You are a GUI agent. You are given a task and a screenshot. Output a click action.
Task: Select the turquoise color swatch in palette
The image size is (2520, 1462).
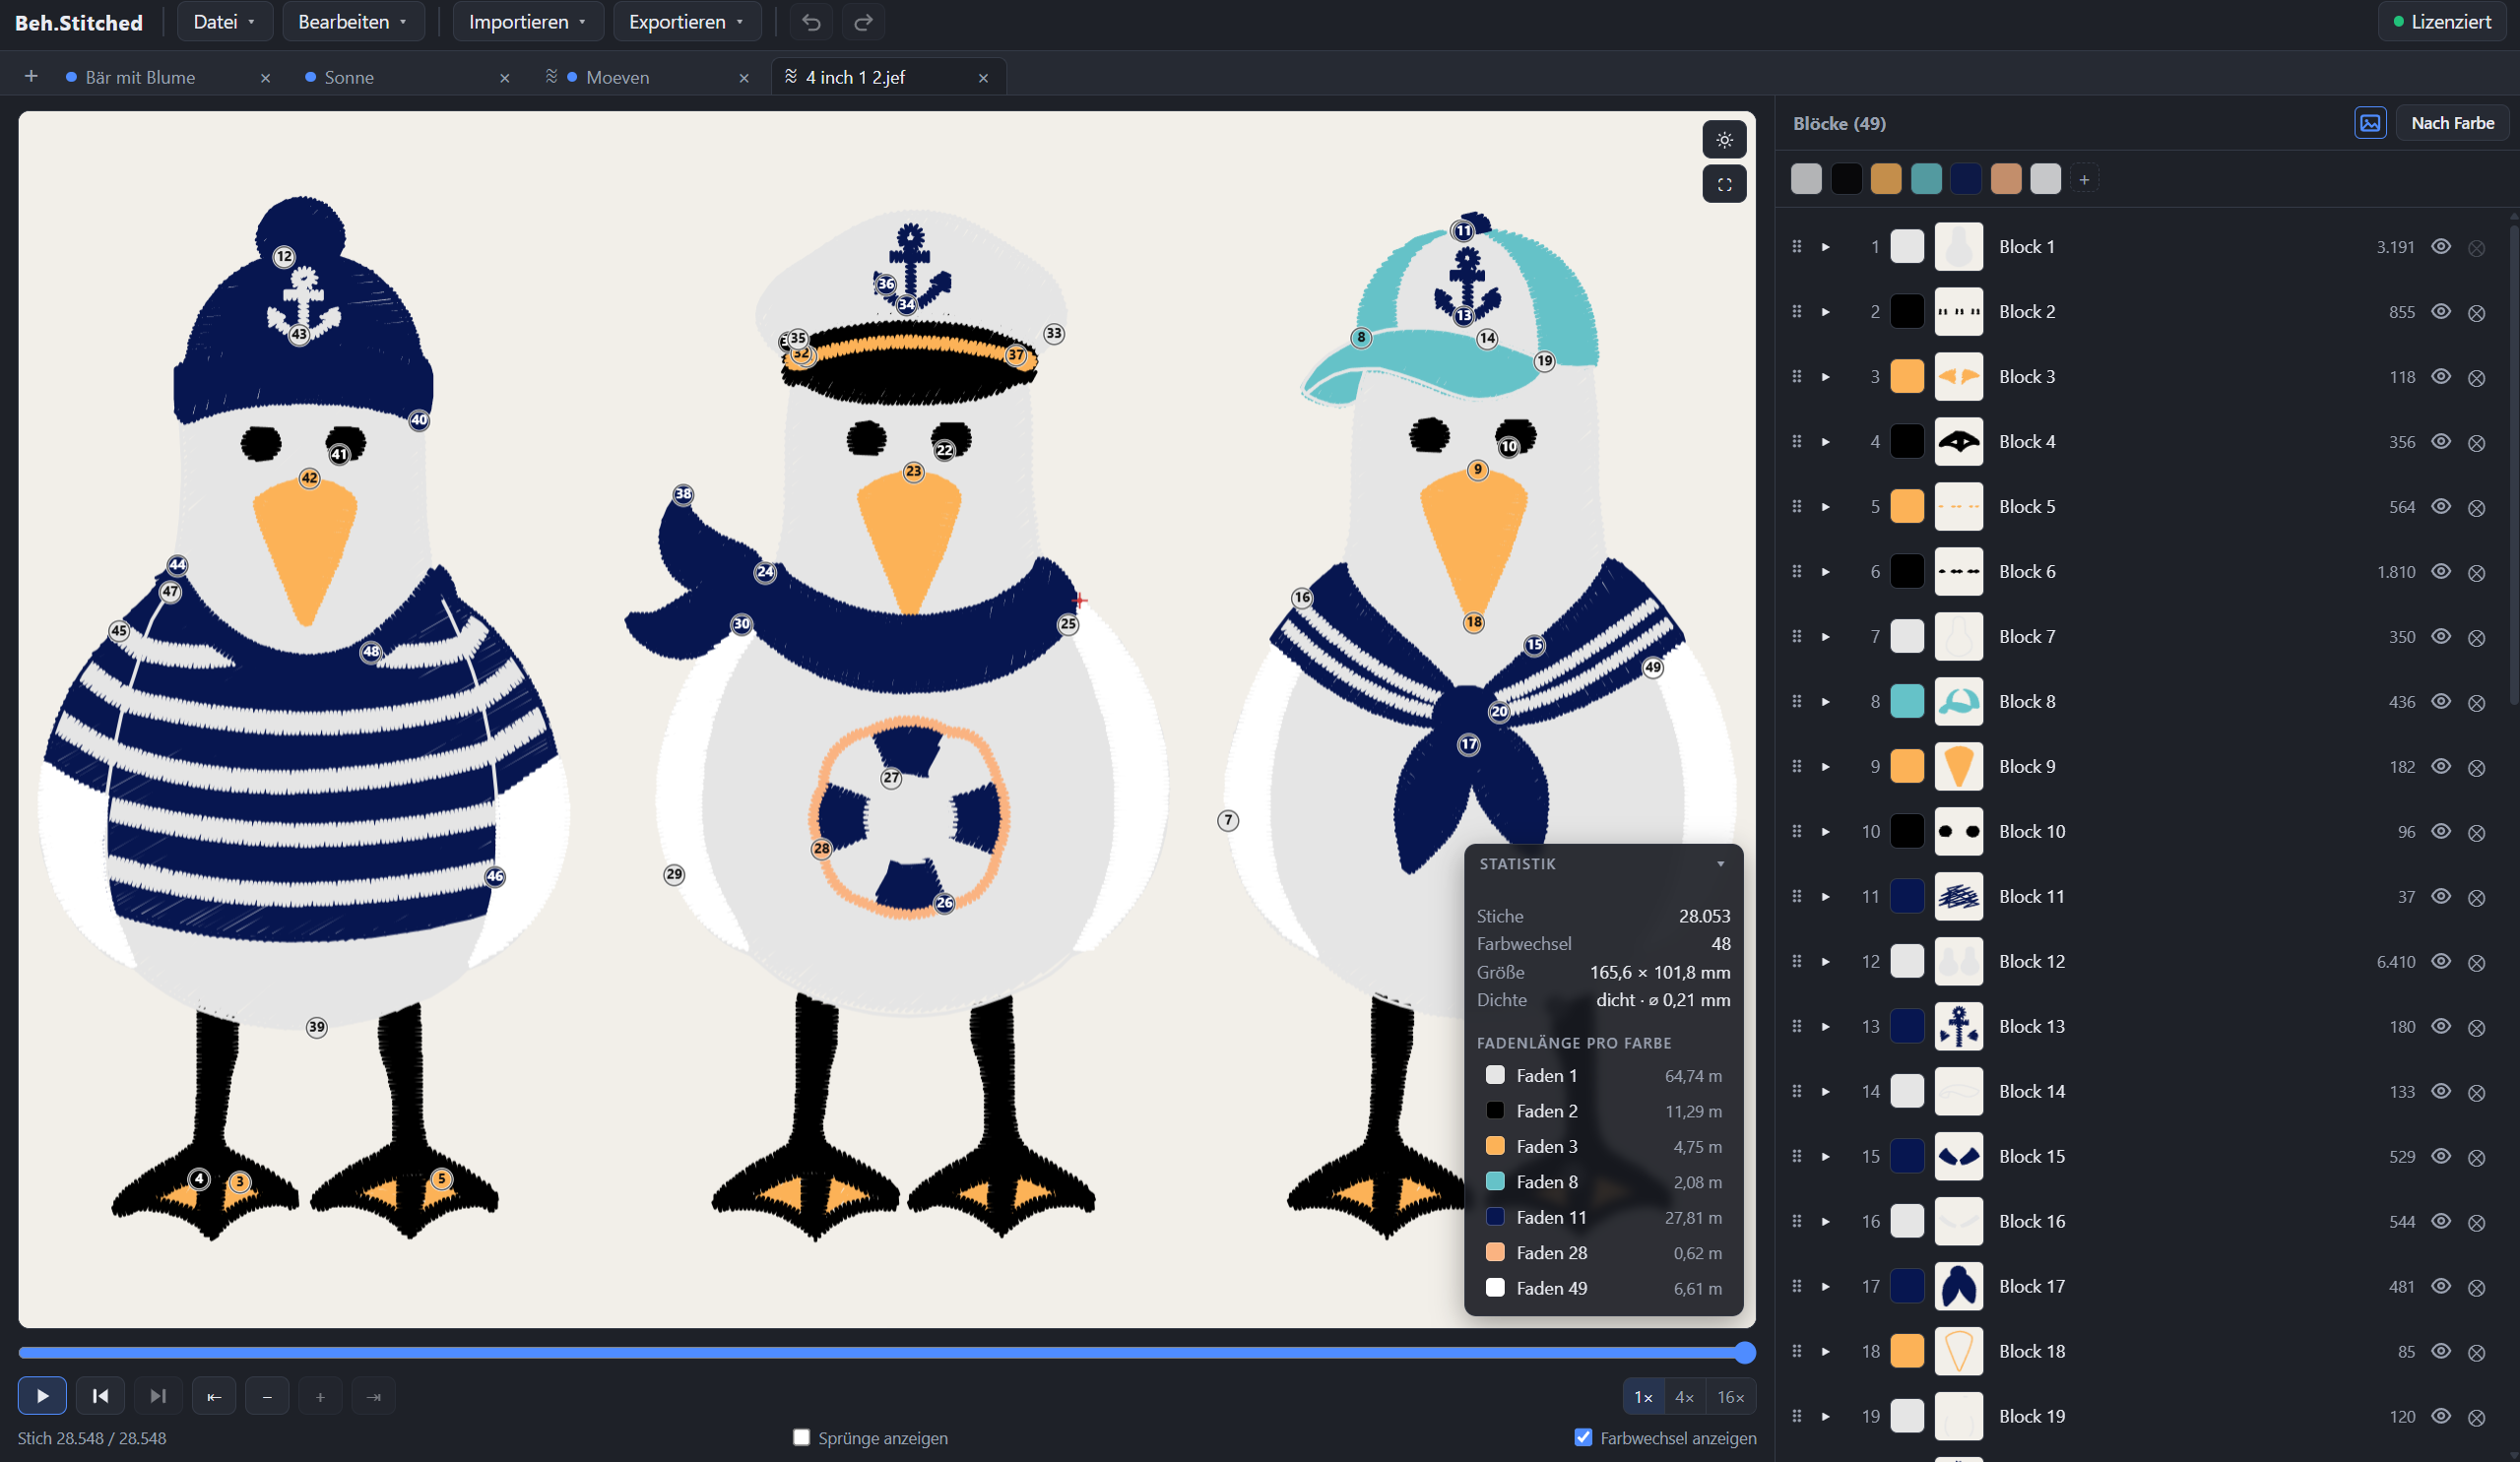(1925, 179)
